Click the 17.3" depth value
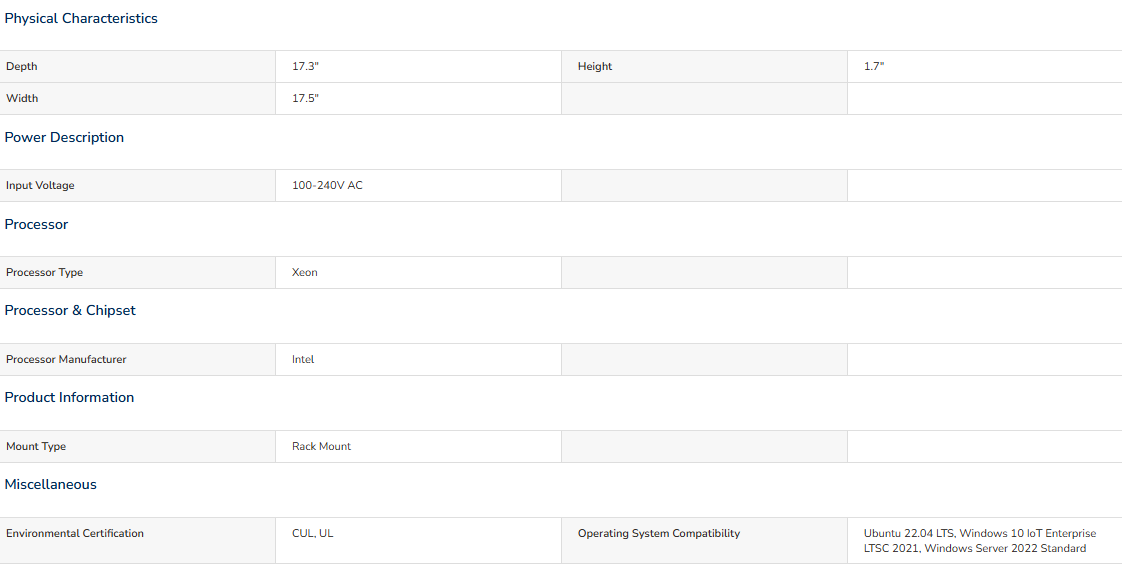1122x575 pixels. coord(306,67)
